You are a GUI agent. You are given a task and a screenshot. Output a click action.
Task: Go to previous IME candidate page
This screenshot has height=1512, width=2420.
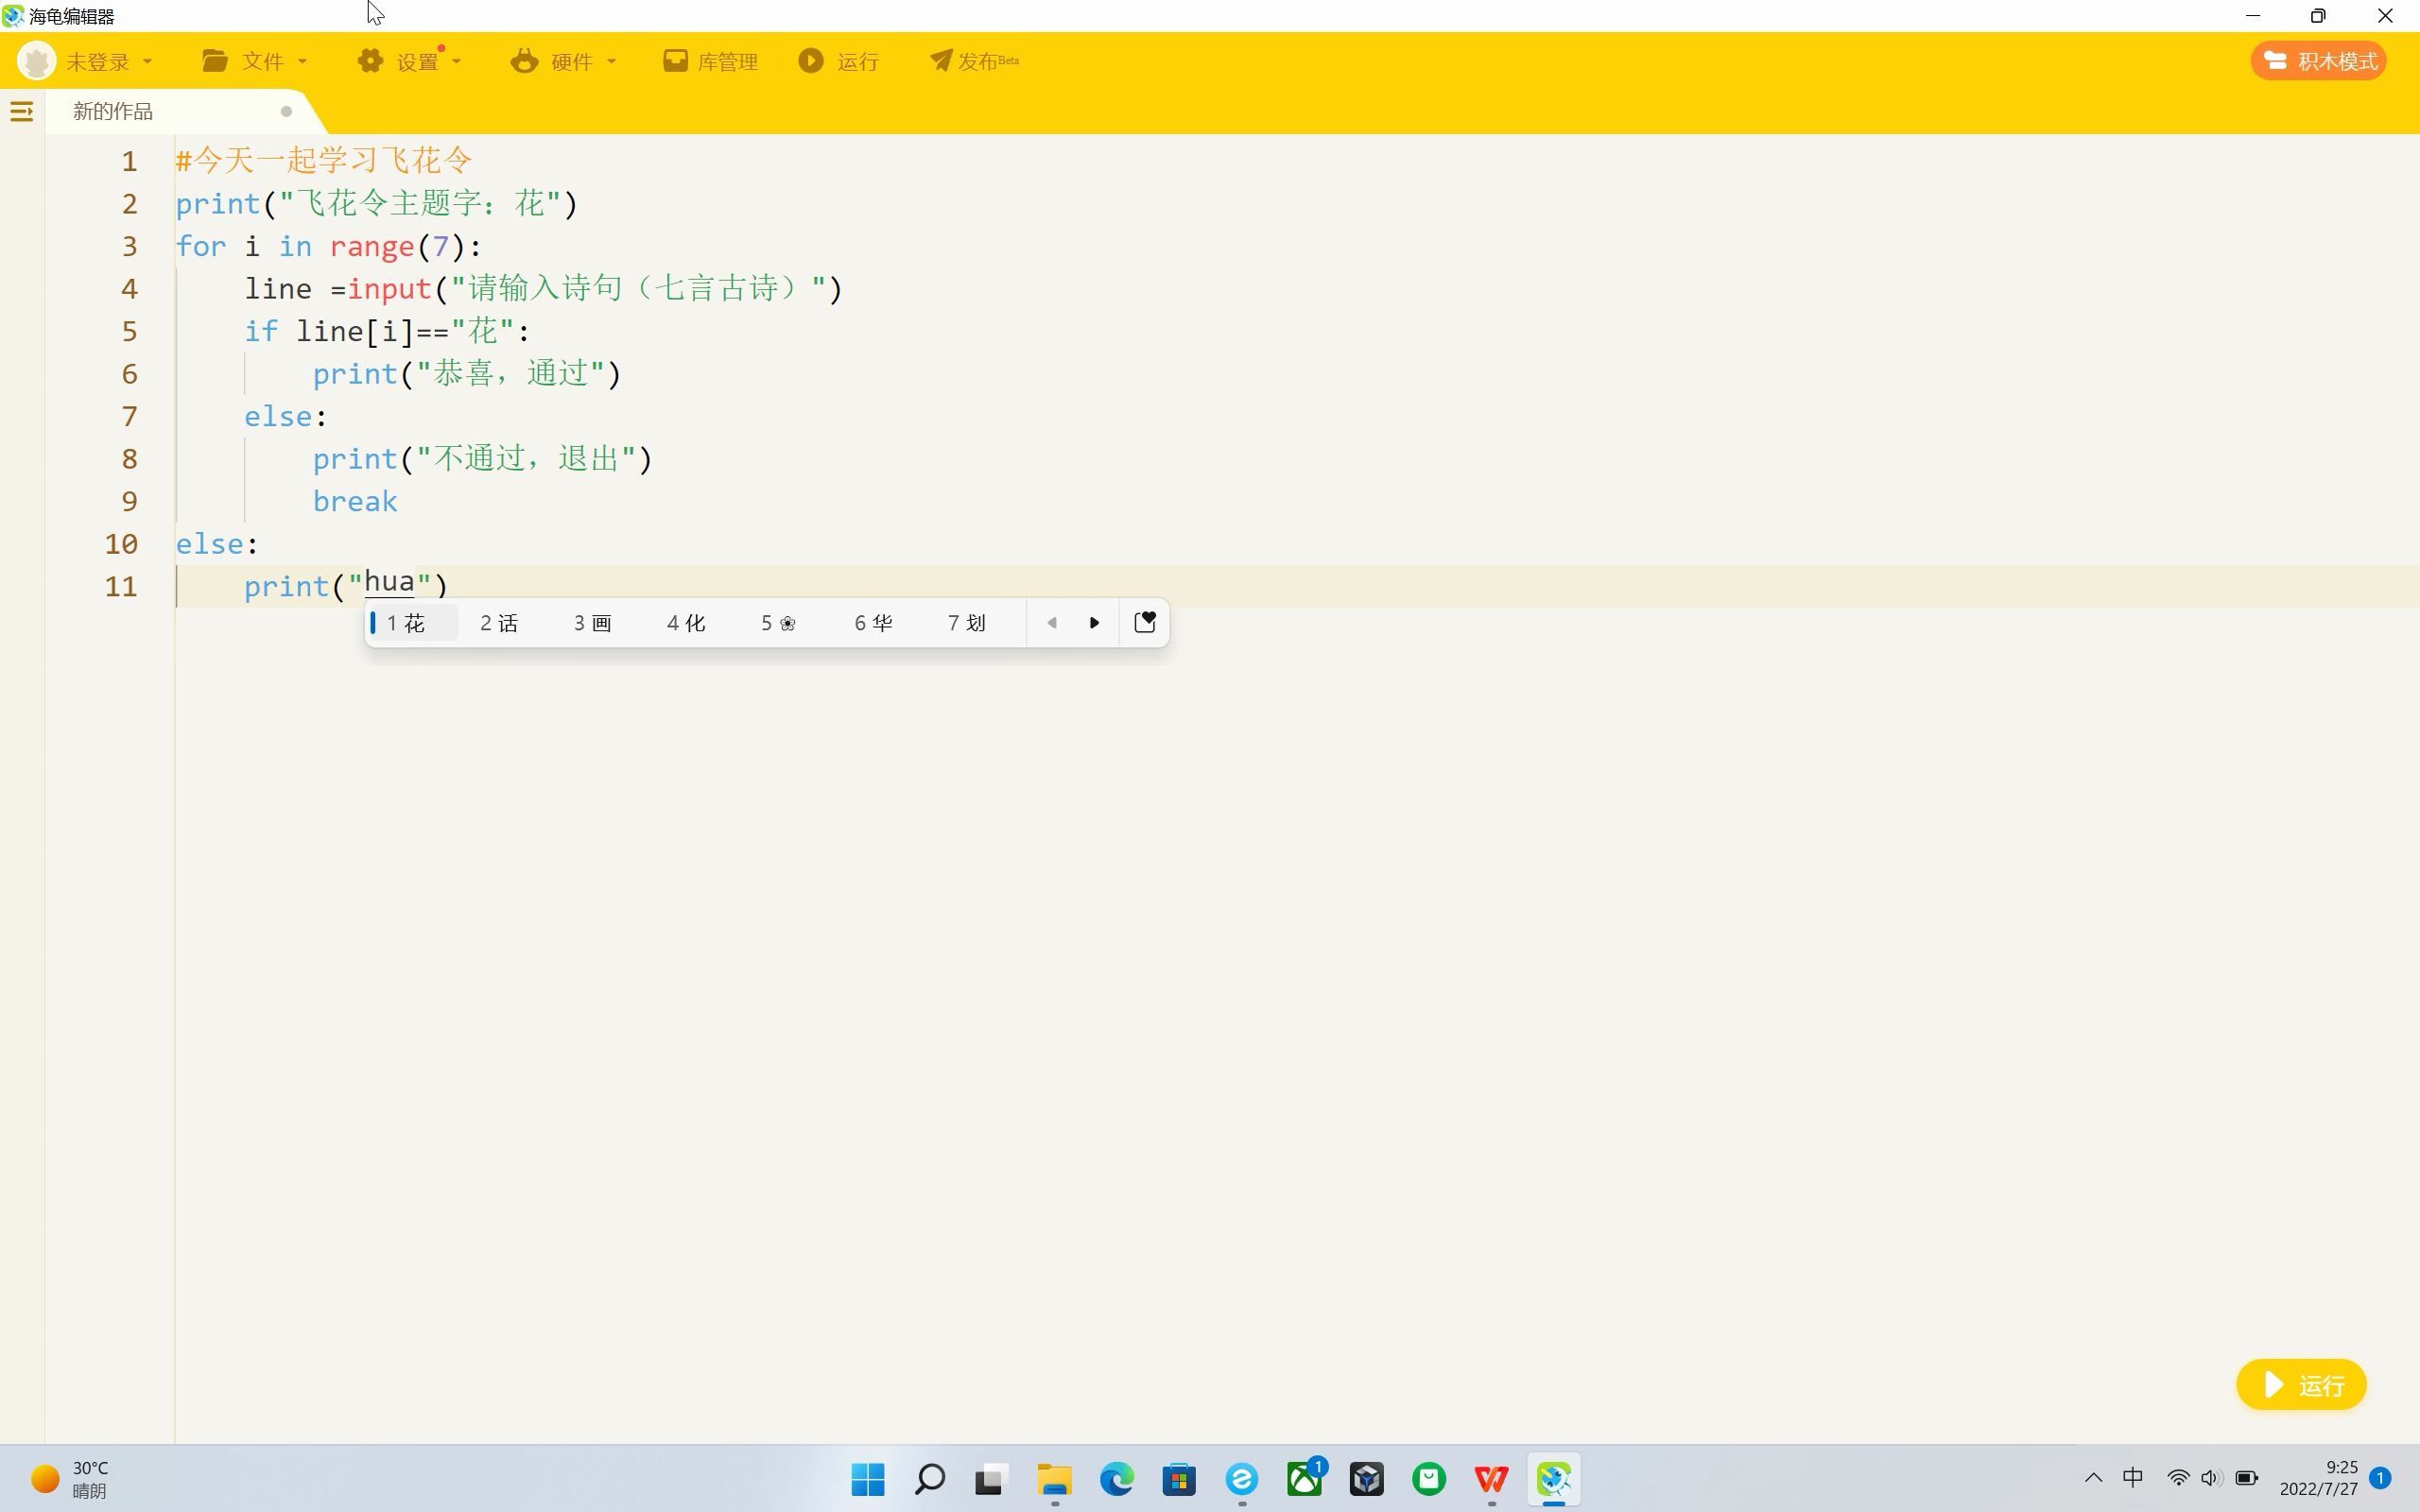point(1052,622)
